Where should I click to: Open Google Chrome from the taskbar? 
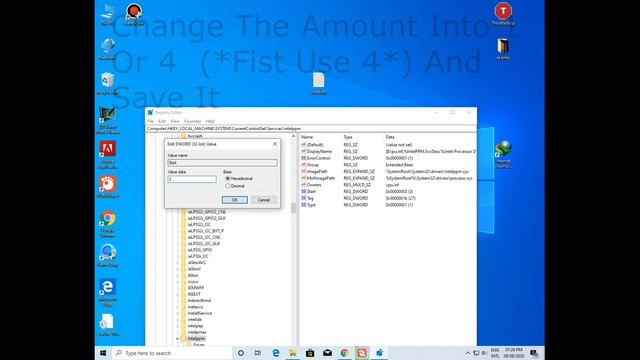[344, 353]
